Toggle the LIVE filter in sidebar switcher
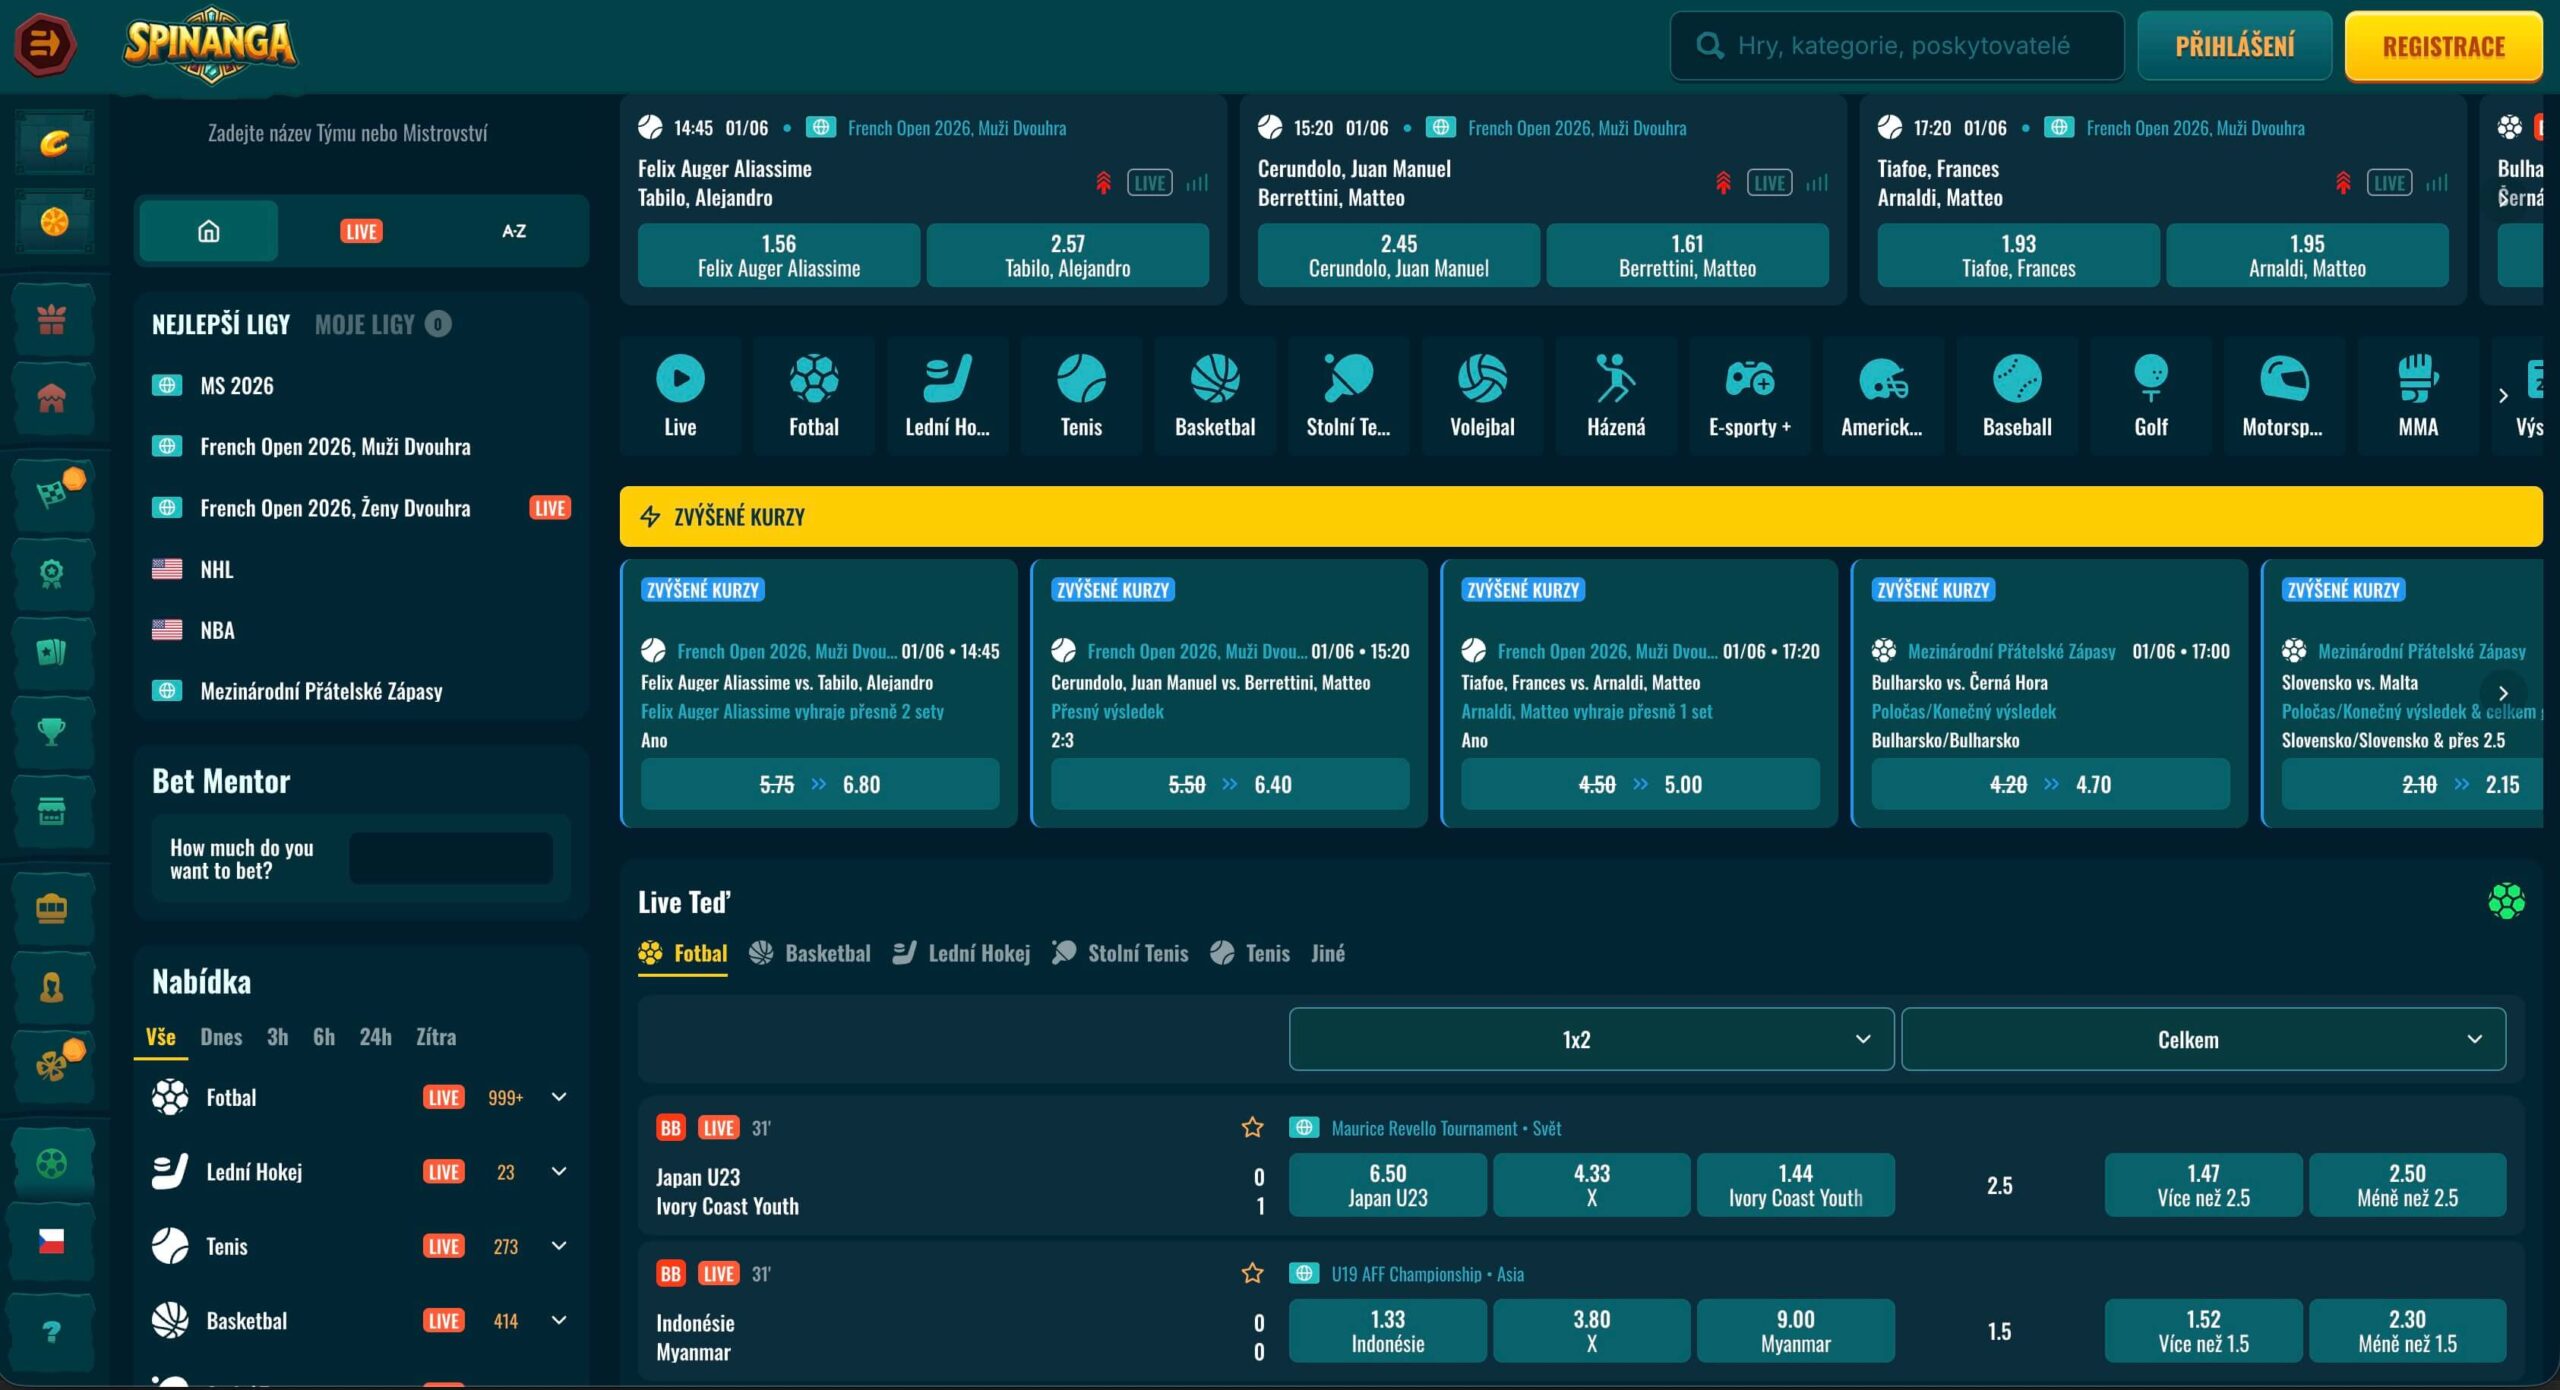Image resolution: width=2560 pixels, height=1390 pixels. click(x=361, y=231)
